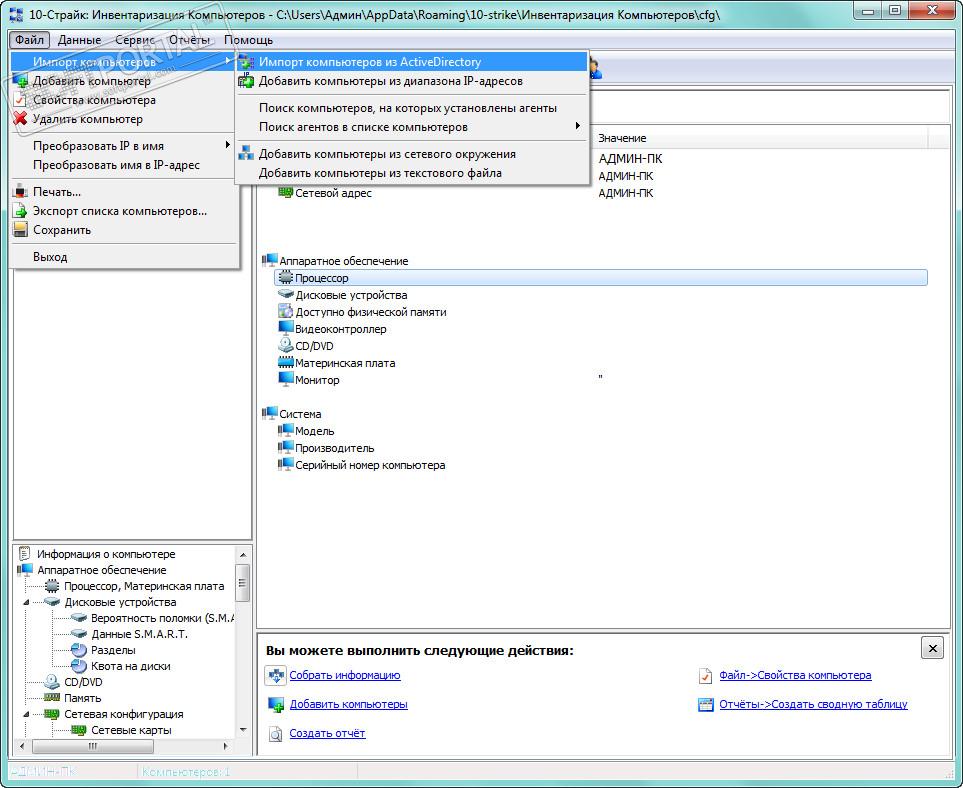
Task: Expand Поиск агентов в списке компьютеров submenu
Action: click(412, 127)
